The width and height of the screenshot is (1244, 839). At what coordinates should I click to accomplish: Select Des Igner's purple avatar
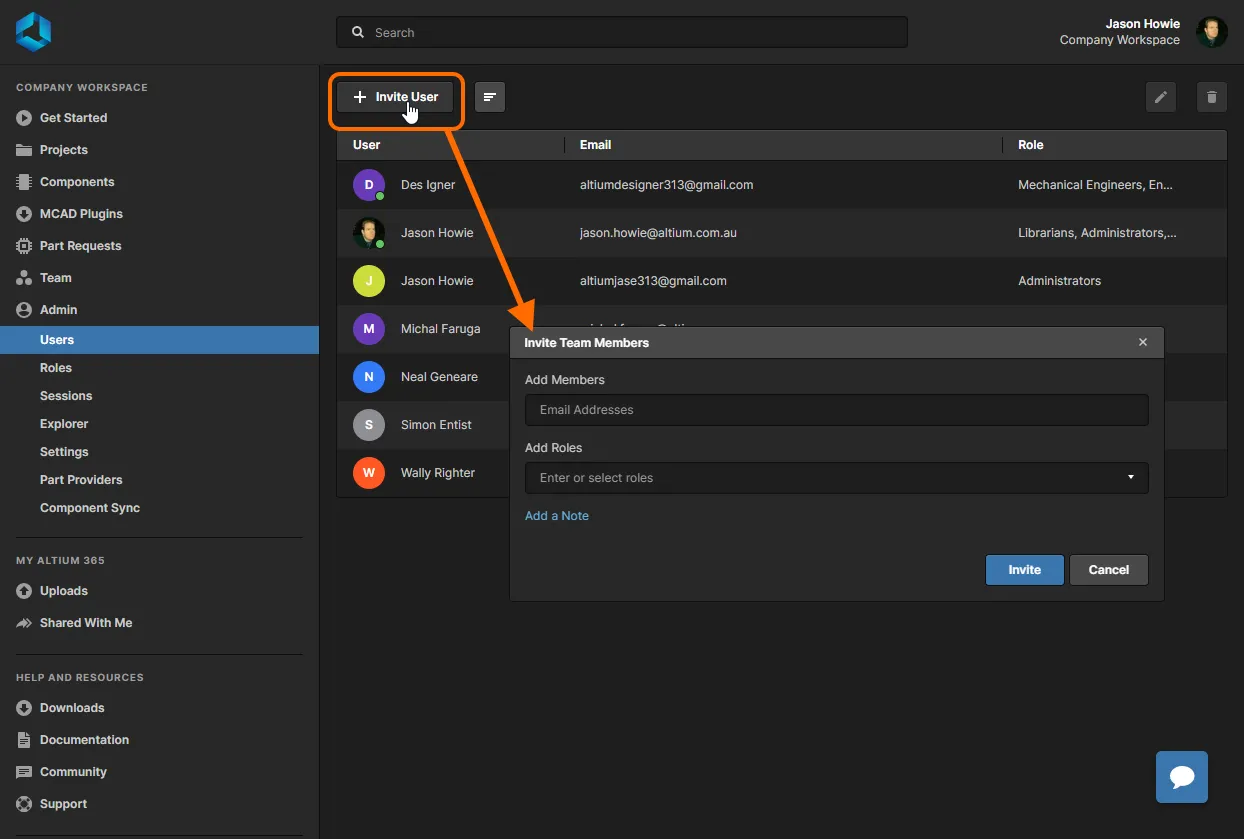tap(368, 185)
